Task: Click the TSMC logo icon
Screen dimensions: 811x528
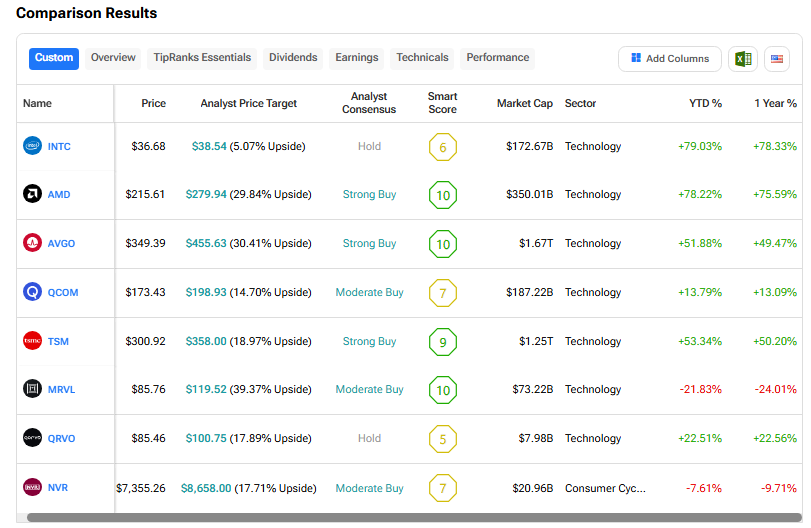Action: [32, 341]
